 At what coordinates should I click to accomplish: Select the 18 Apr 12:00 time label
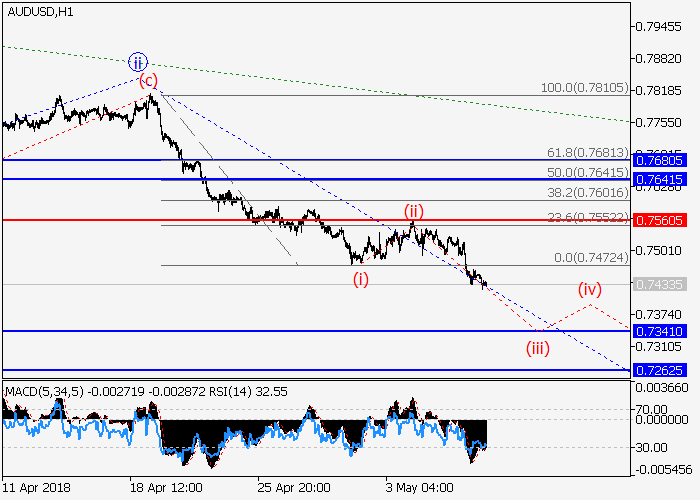pos(166,487)
